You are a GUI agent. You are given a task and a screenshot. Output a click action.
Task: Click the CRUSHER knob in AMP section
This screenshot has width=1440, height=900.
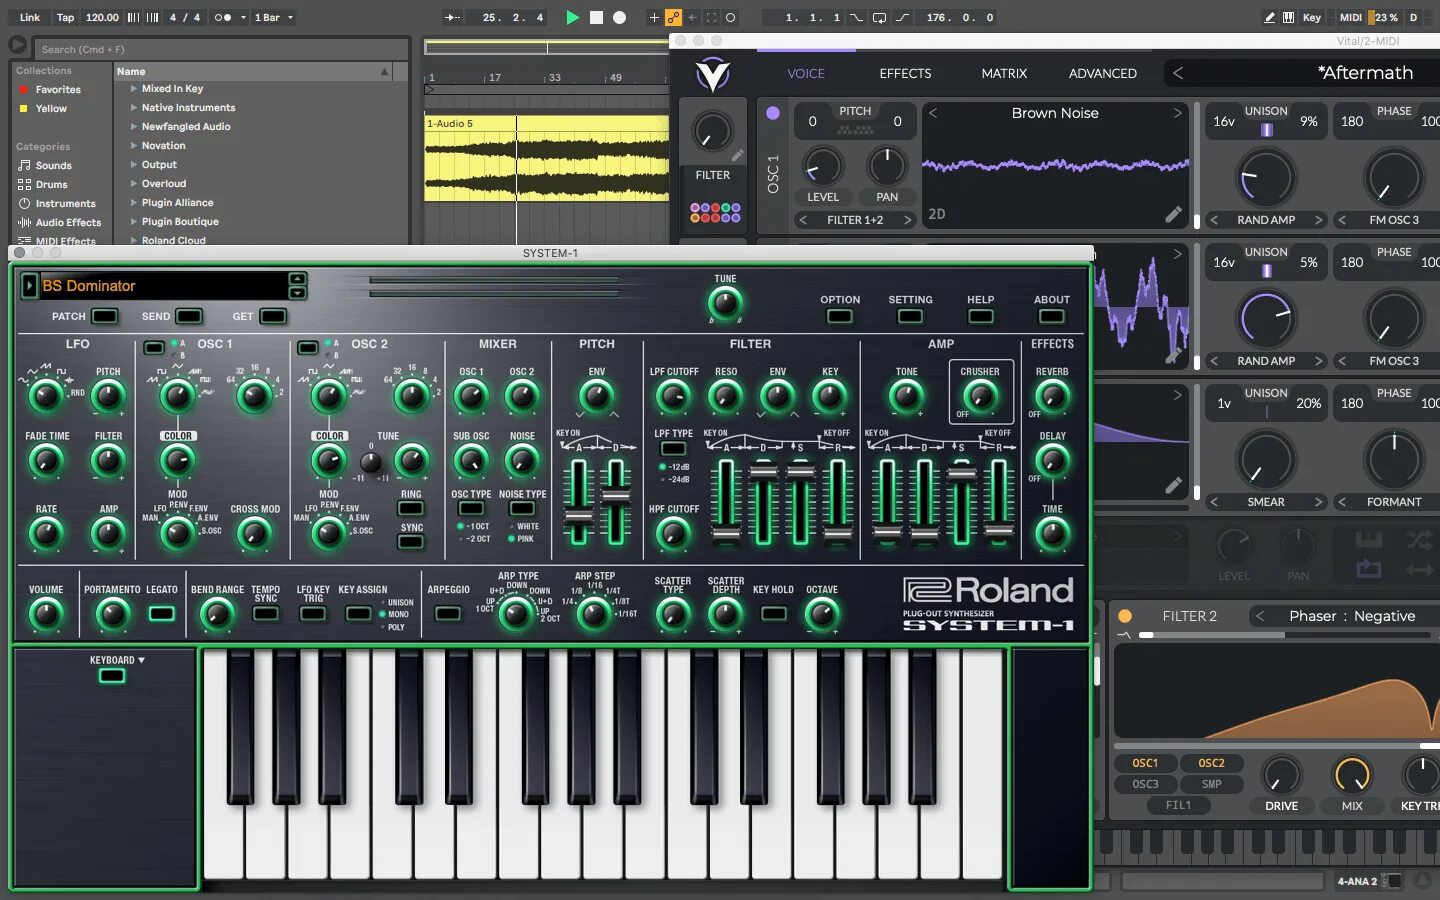(980, 397)
